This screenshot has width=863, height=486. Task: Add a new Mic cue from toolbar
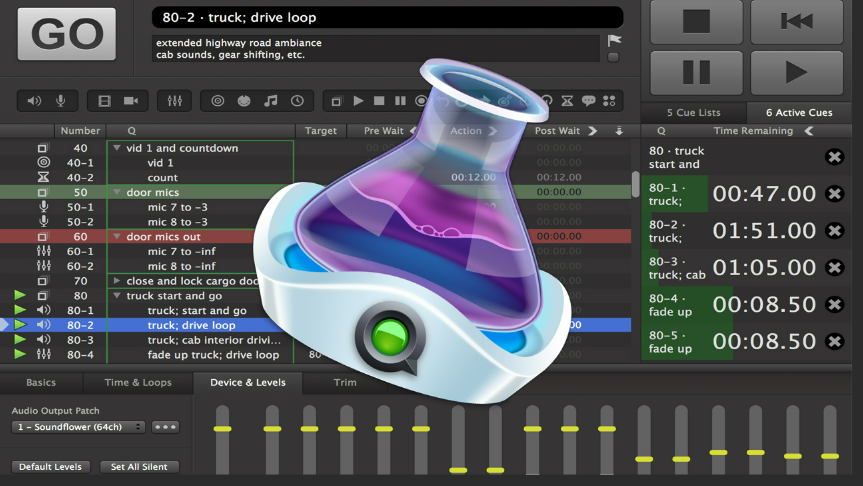[61, 101]
